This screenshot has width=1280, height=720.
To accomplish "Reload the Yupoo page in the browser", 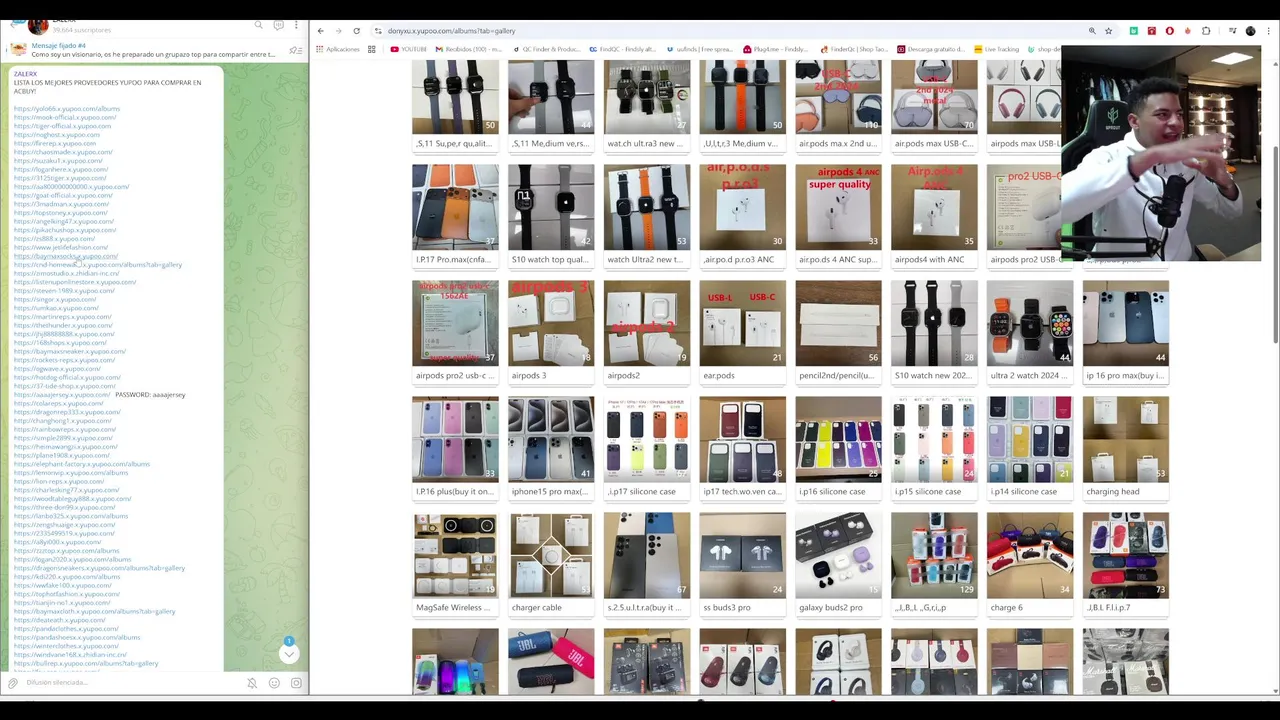I will pyautogui.click(x=356, y=31).
